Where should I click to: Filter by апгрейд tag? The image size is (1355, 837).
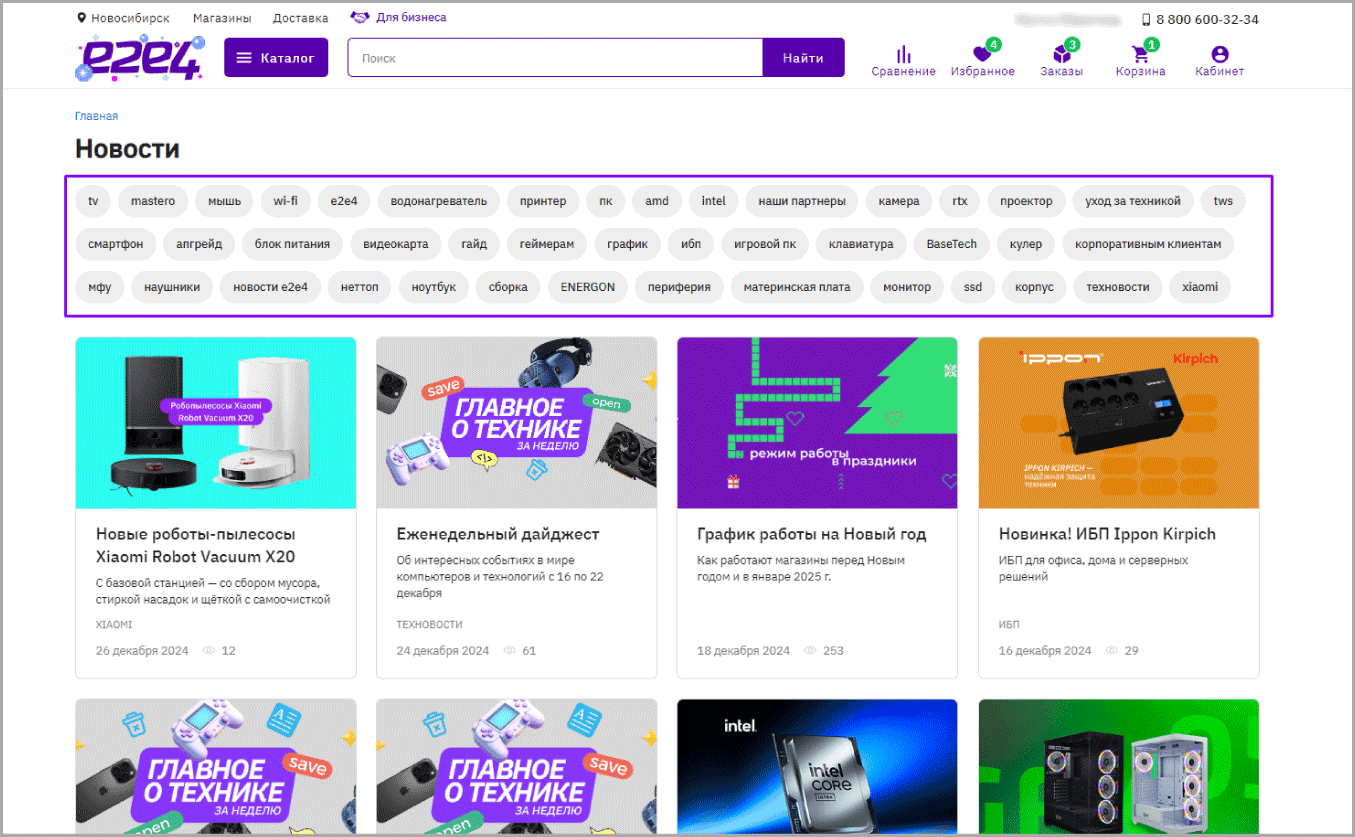click(x=200, y=244)
